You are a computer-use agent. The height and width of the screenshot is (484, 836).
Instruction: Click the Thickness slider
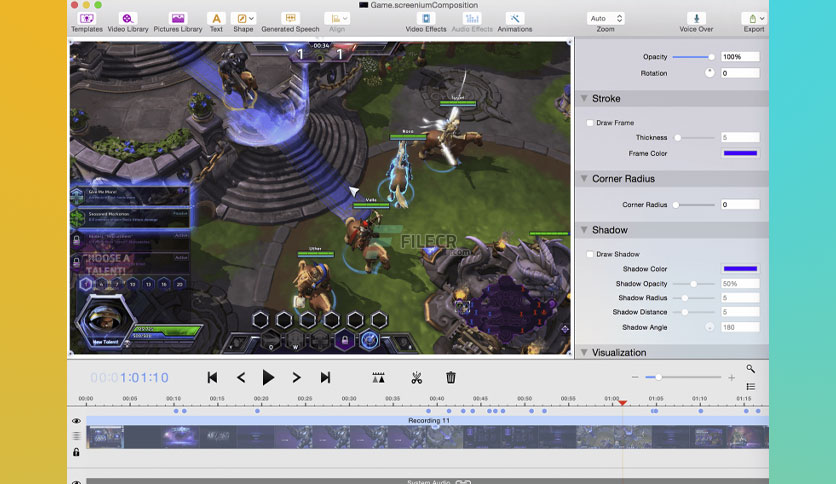tap(694, 138)
